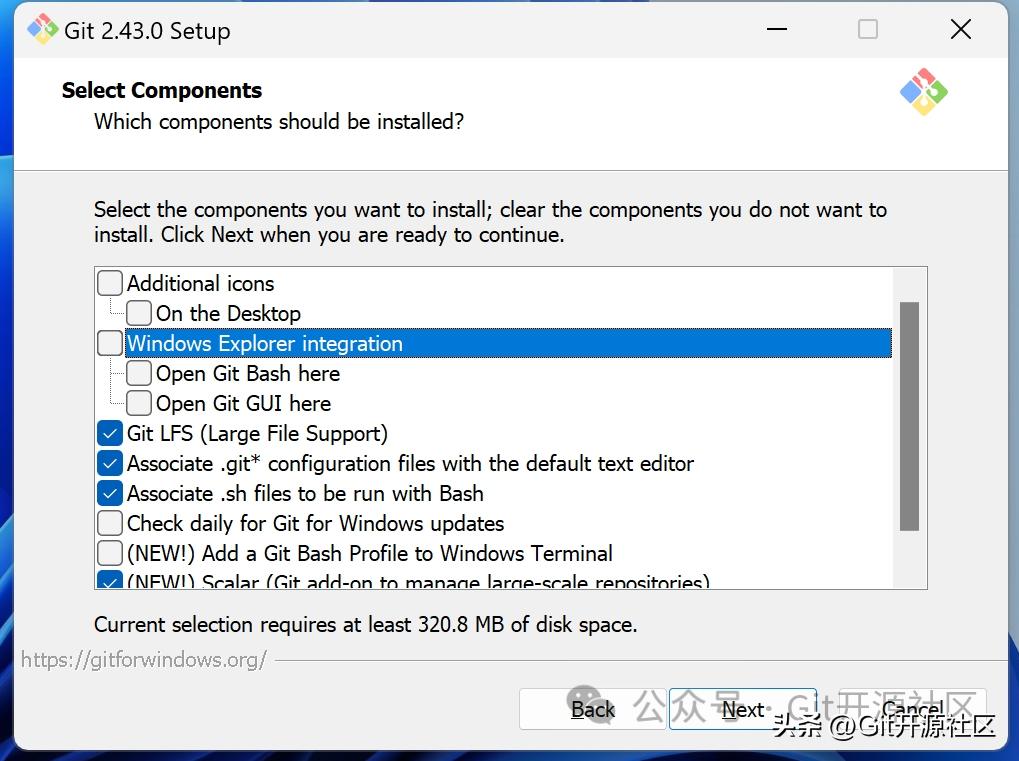Enable the Additional icons checkbox
The height and width of the screenshot is (761, 1019).
[x=110, y=283]
